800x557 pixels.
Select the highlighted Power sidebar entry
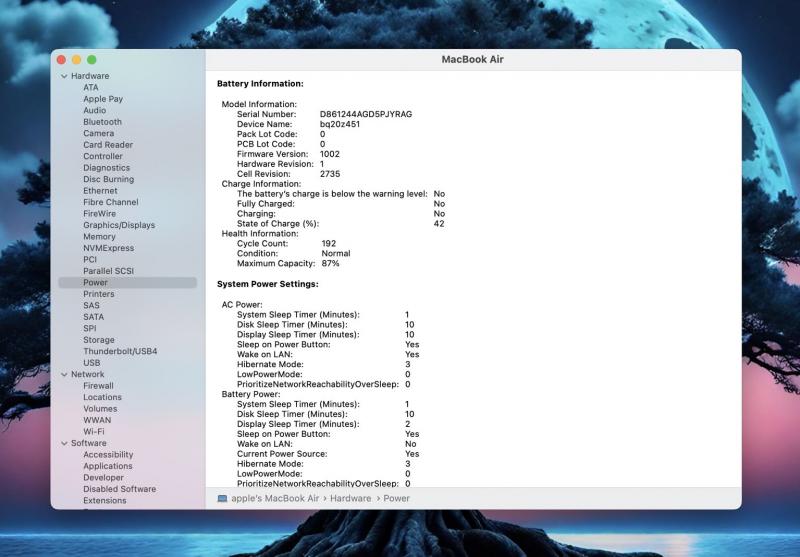128,283
